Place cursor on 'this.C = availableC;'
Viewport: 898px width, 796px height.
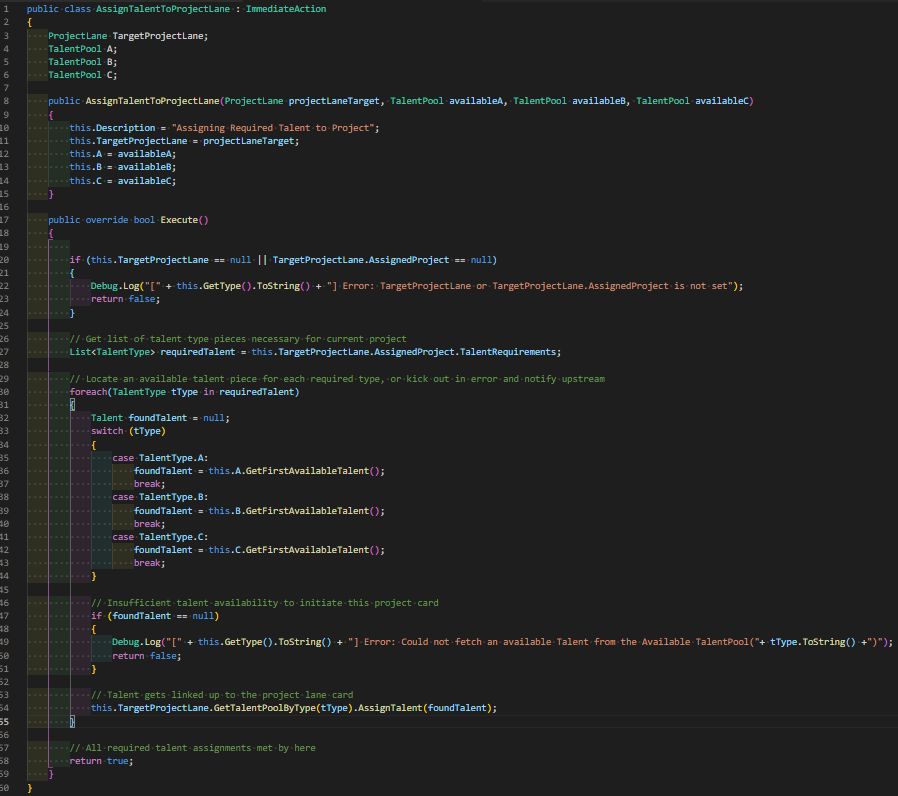[123, 180]
